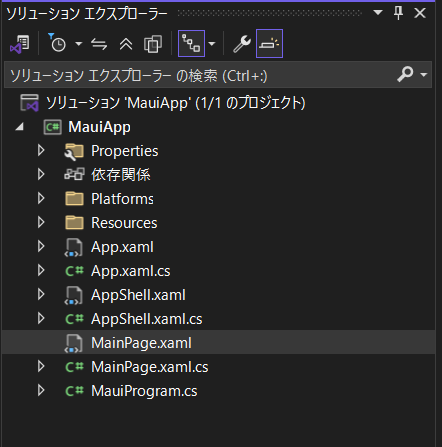Open file nesting options dropdown arrow
The width and height of the screenshot is (442, 447).
tap(212, 44)
